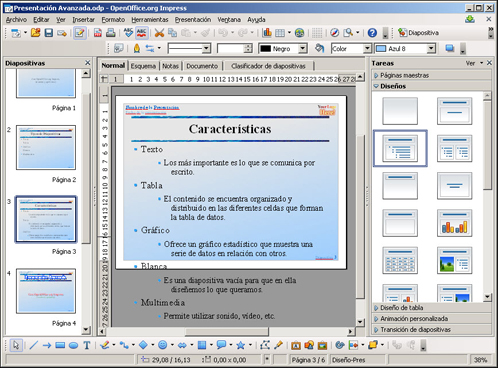The width and height of the screenshot is (498, 368).
Task: Select the Arrow line tool
Action: (47, 345)
